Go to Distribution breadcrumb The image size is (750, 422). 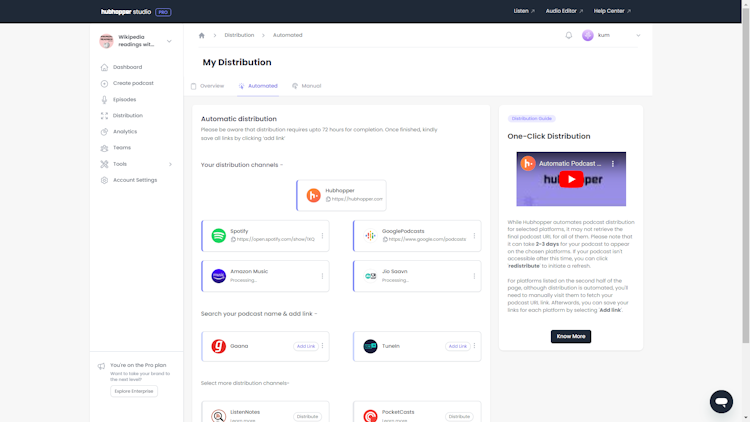pos(239,35)
